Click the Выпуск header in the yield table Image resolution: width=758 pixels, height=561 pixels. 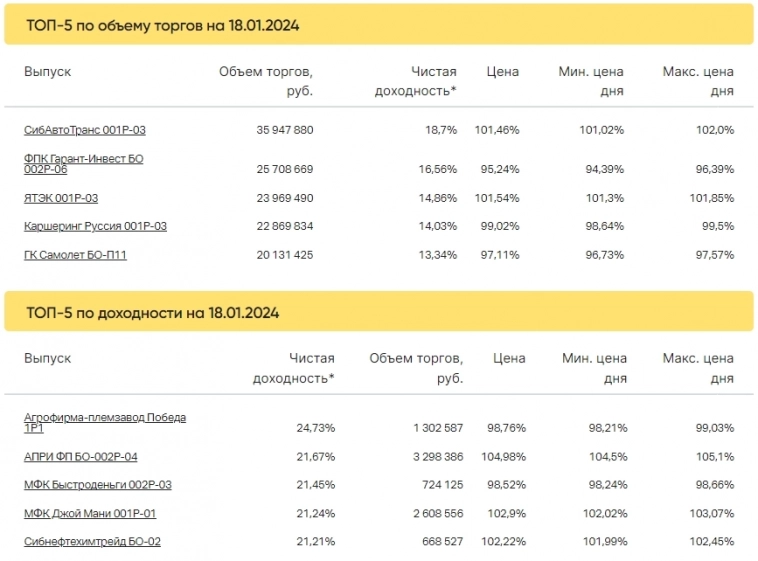[48, 358]
